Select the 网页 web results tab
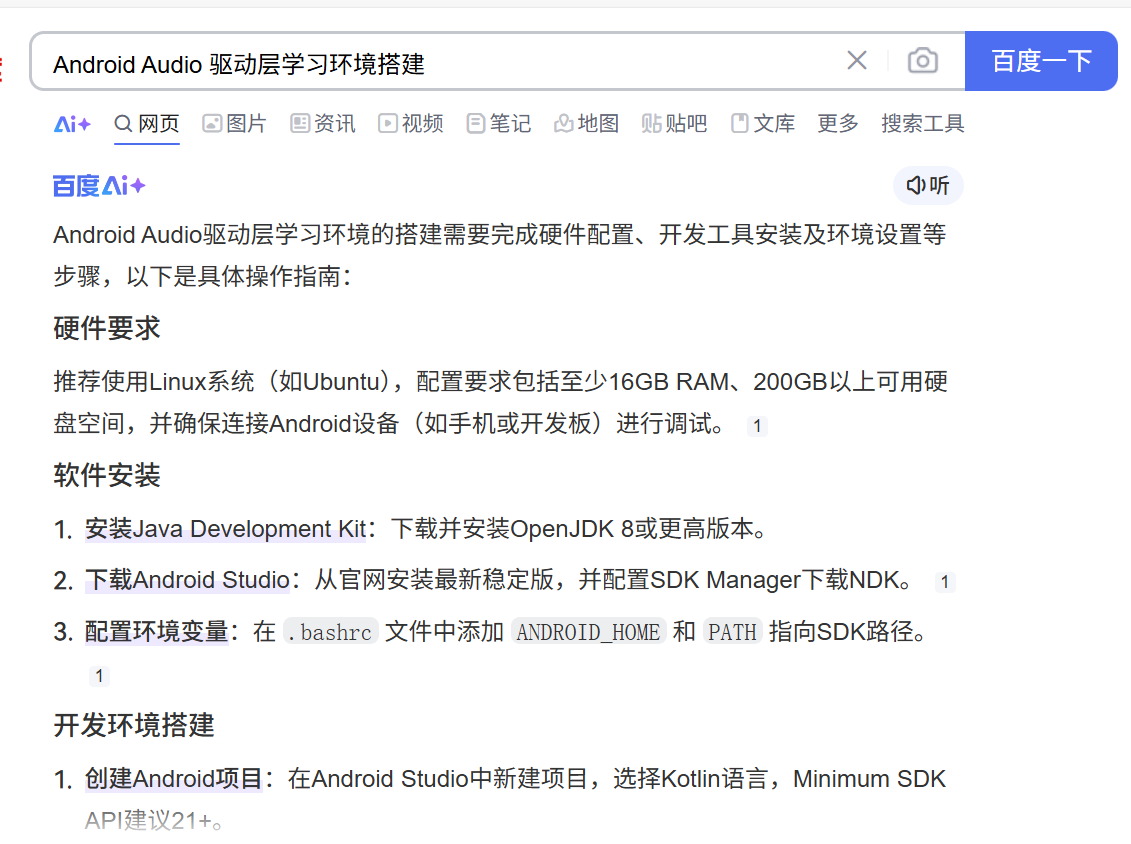This screenshot has height=844, width=1131. click(147, 124)
